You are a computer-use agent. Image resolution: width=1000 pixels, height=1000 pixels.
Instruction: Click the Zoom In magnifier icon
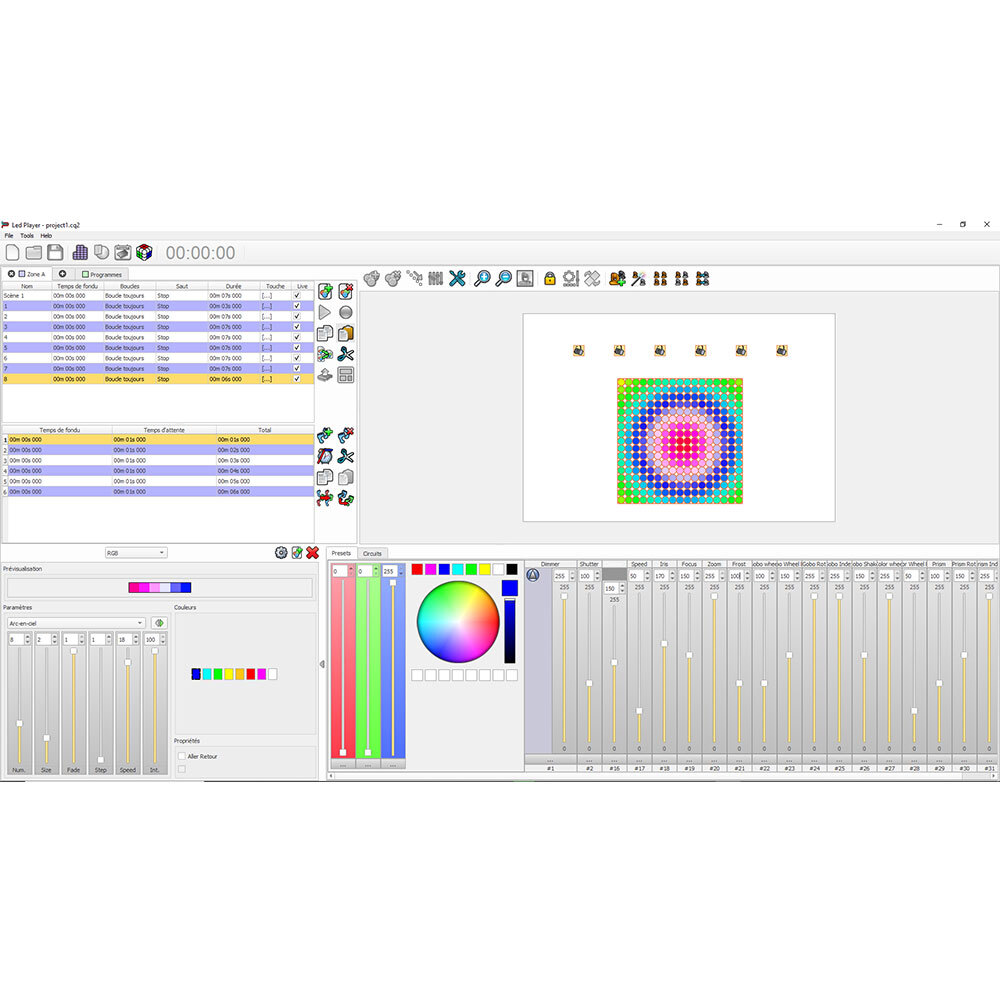coord(482,278)
